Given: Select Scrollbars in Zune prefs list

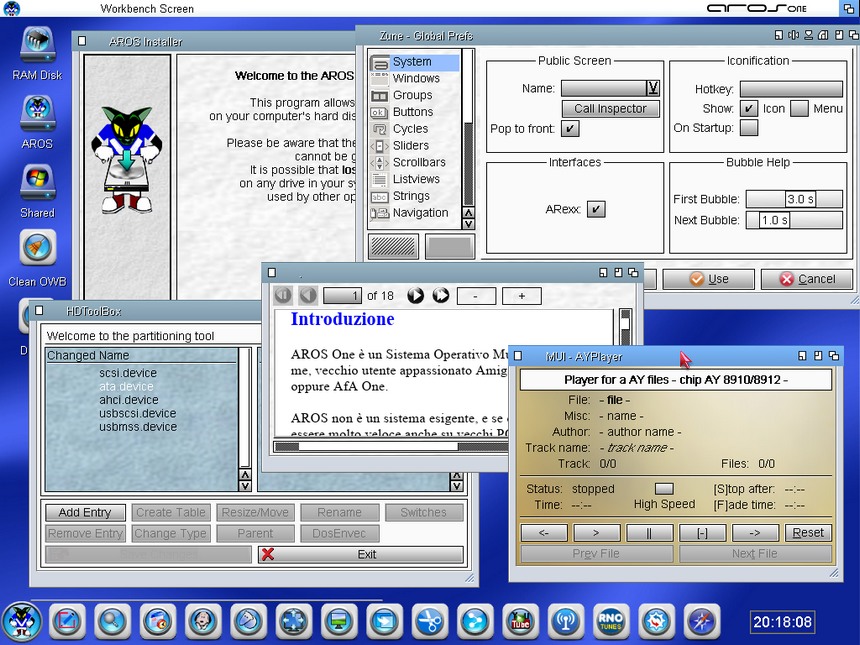Looking at the screenshot, I should (x=415, y=162).
